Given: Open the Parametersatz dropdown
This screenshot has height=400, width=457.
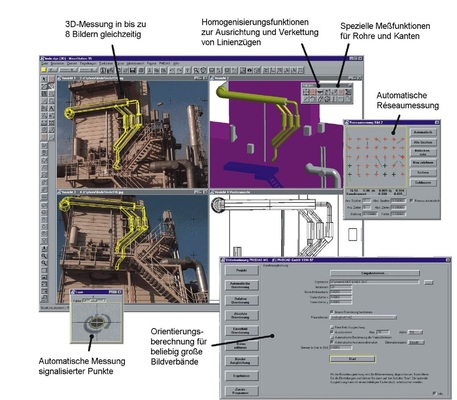Looking at the screenshot, I should click(x=363, y=317).
